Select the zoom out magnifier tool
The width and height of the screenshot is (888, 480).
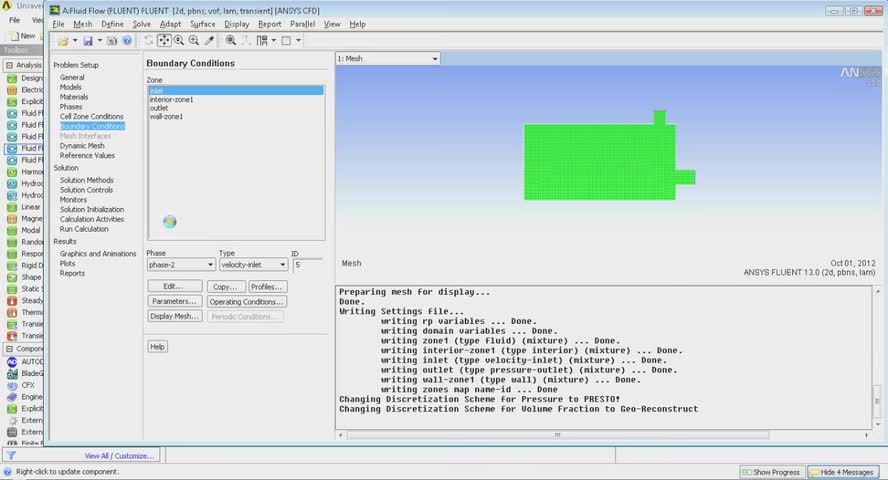[x=194, y=40]
